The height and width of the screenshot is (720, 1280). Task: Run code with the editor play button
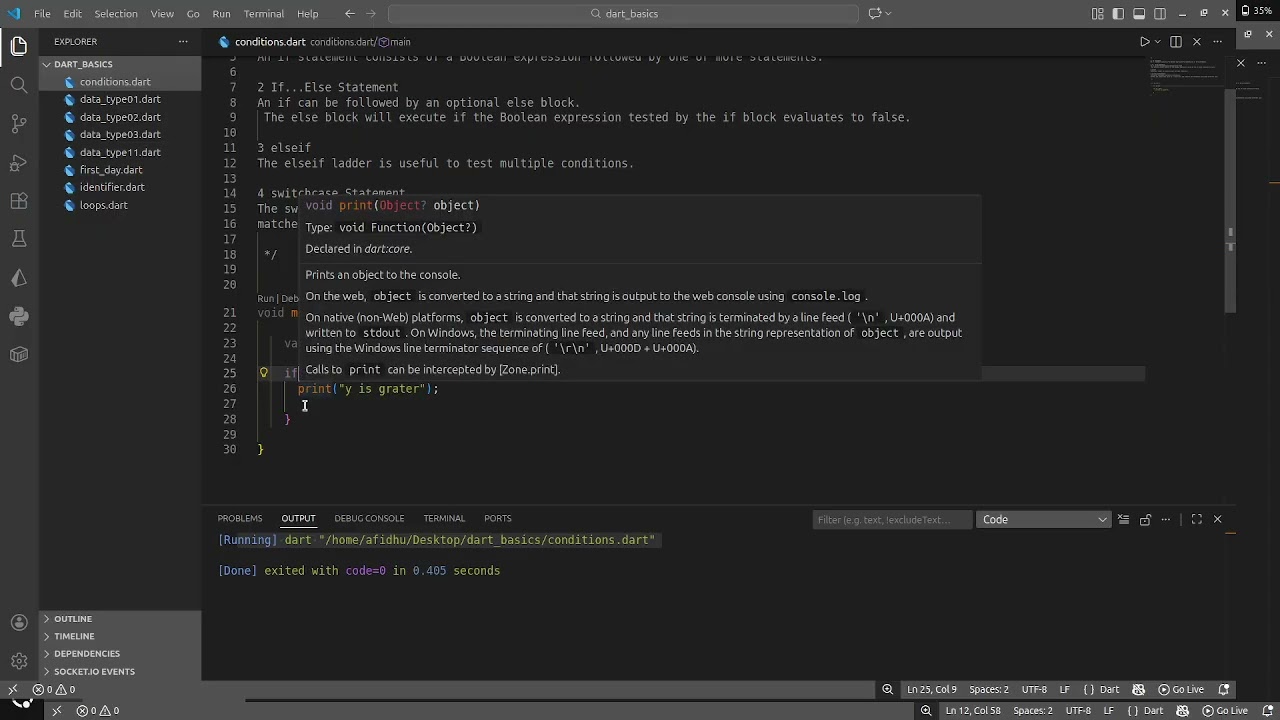(x=1145, y=42)
